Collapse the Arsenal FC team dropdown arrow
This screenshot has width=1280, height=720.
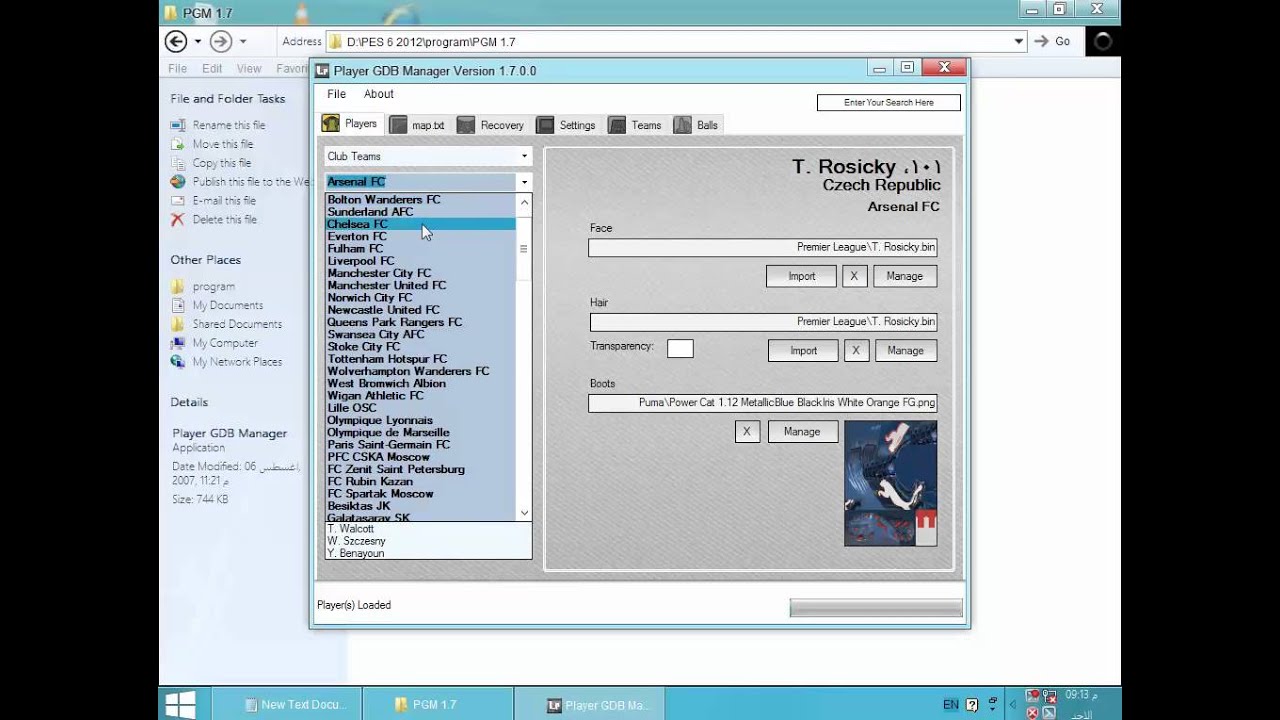(x=524, y=182)
